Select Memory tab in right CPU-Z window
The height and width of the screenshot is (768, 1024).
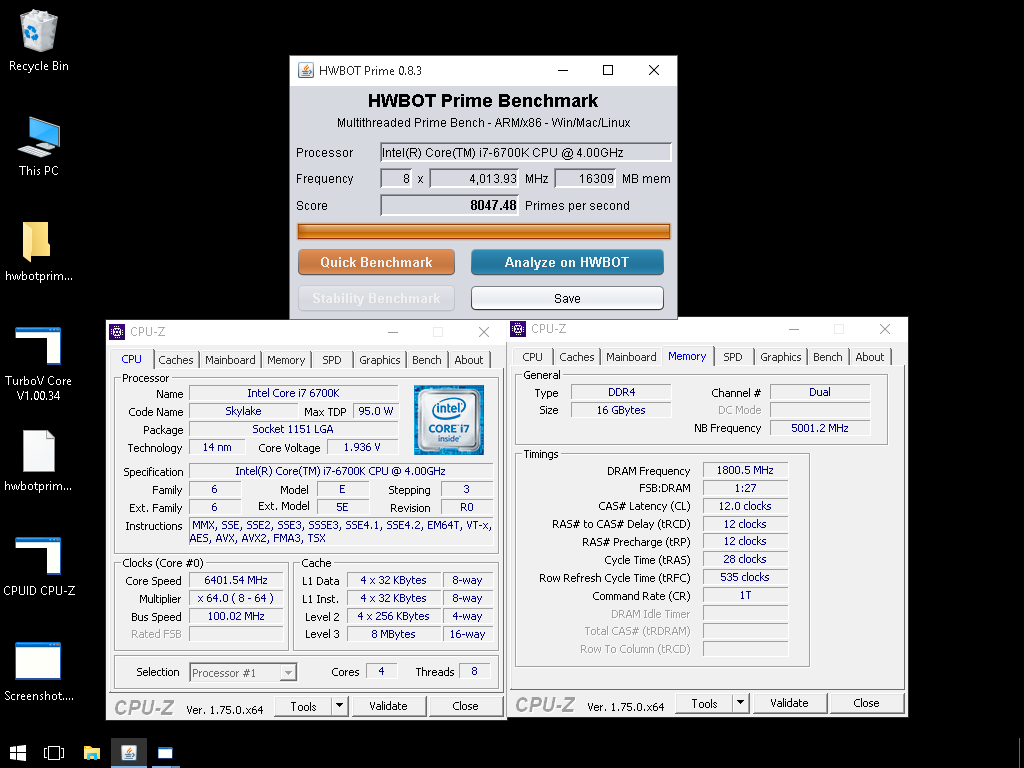tap(687, 356)
